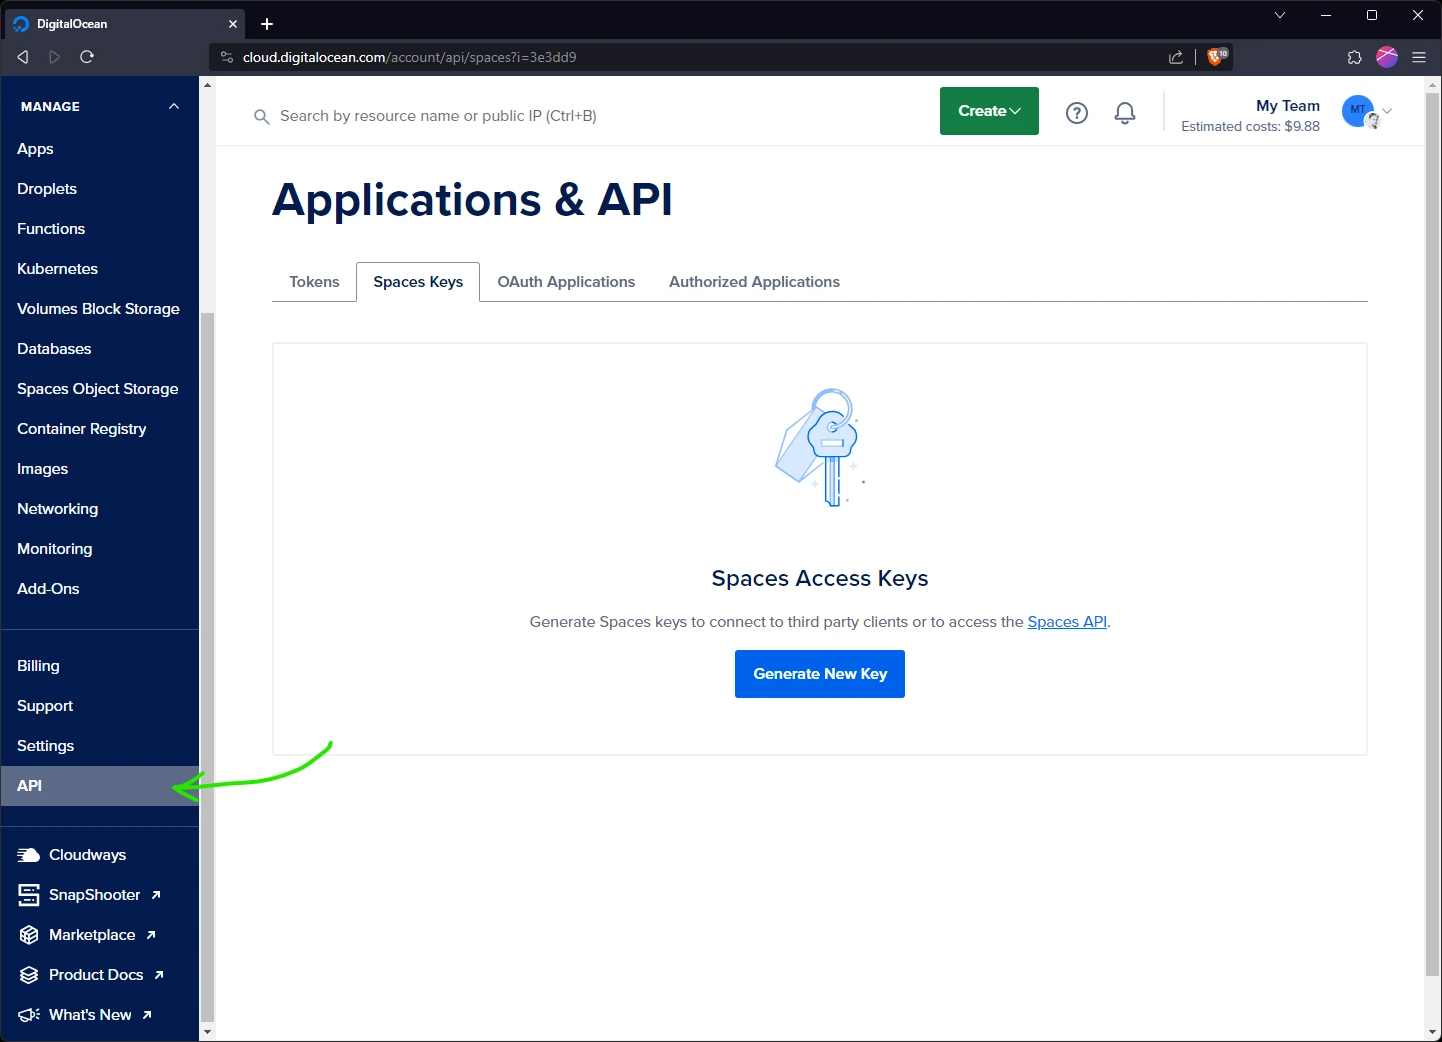
Task: Click the My Team avatar icon
Action: 1357,111
